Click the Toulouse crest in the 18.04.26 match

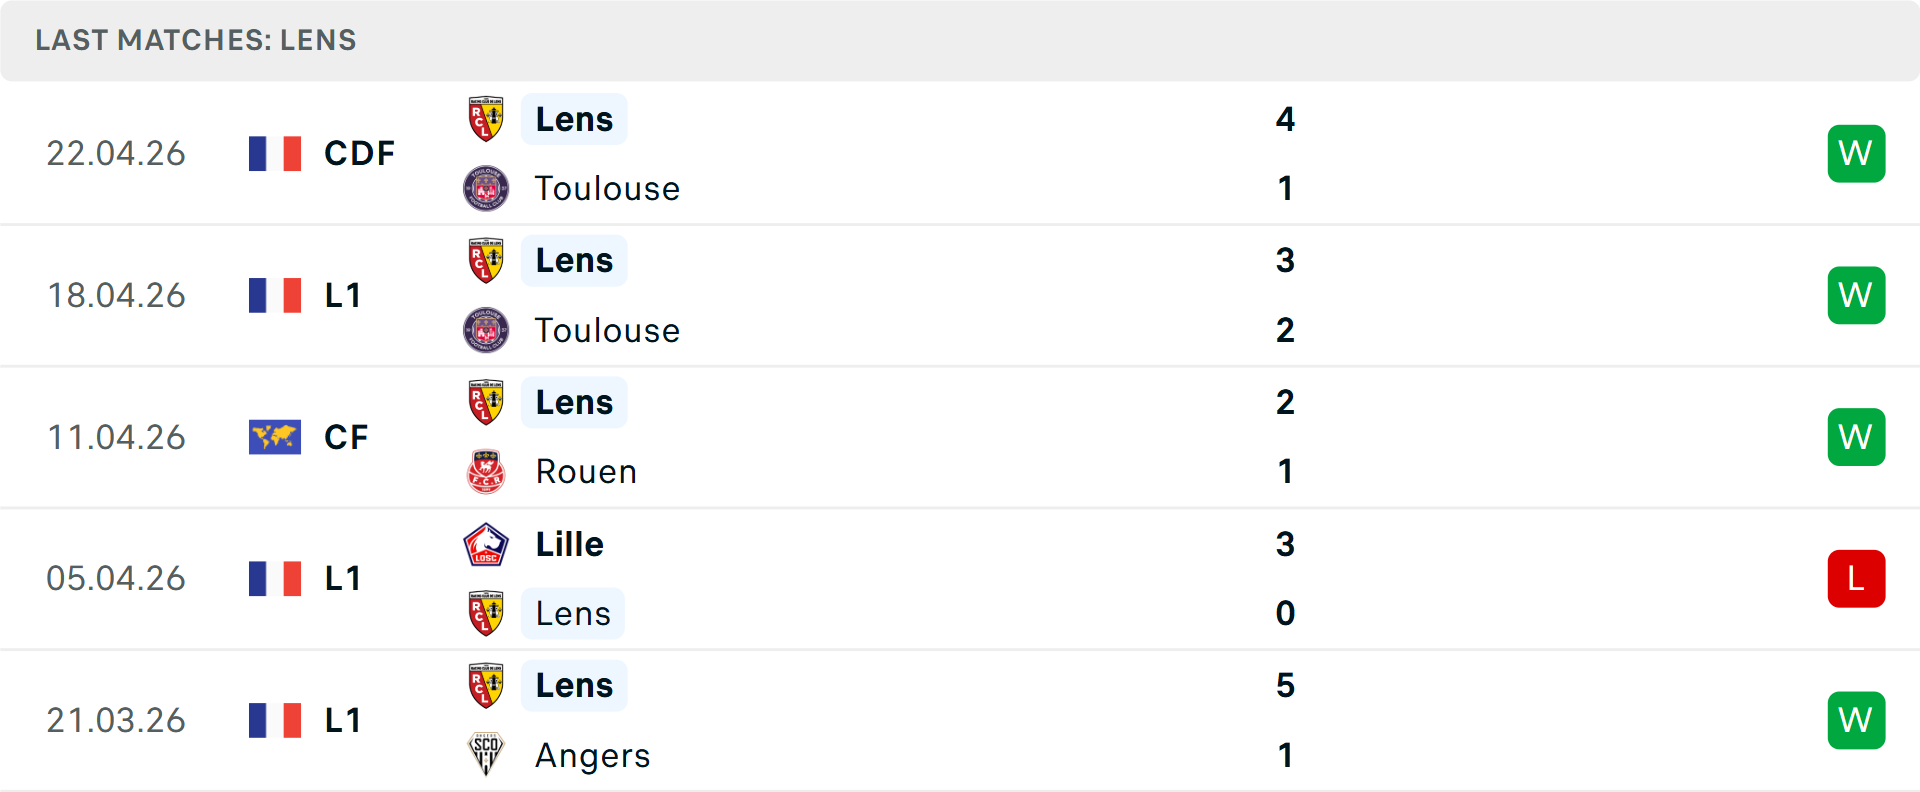click(486, 330)
